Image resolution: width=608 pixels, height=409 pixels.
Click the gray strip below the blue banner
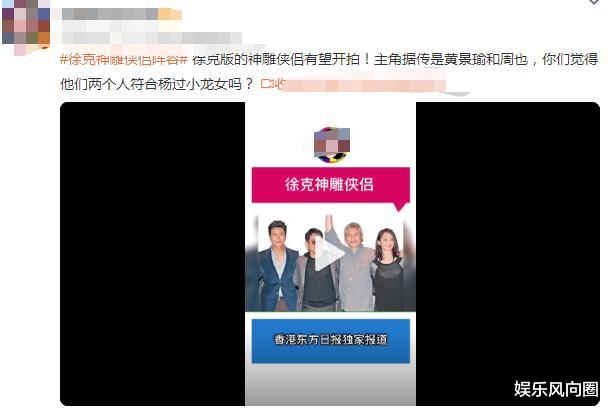tap(330, 385)
